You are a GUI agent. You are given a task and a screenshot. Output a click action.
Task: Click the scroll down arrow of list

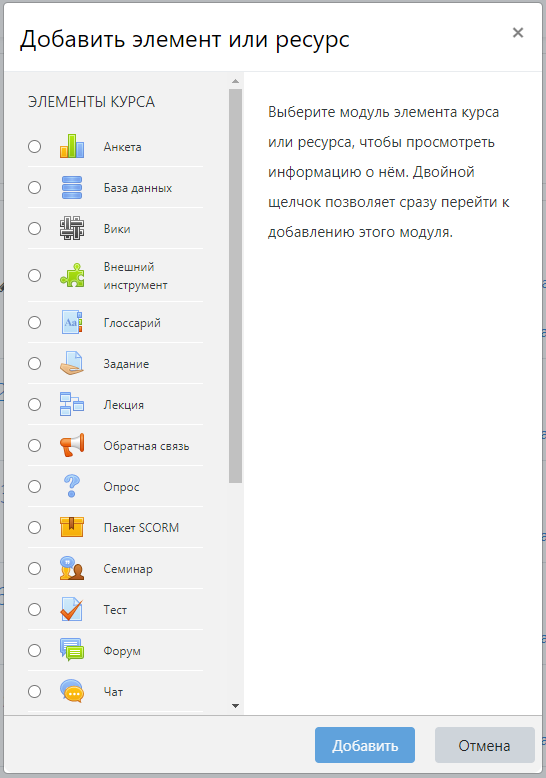coord(235,706)
